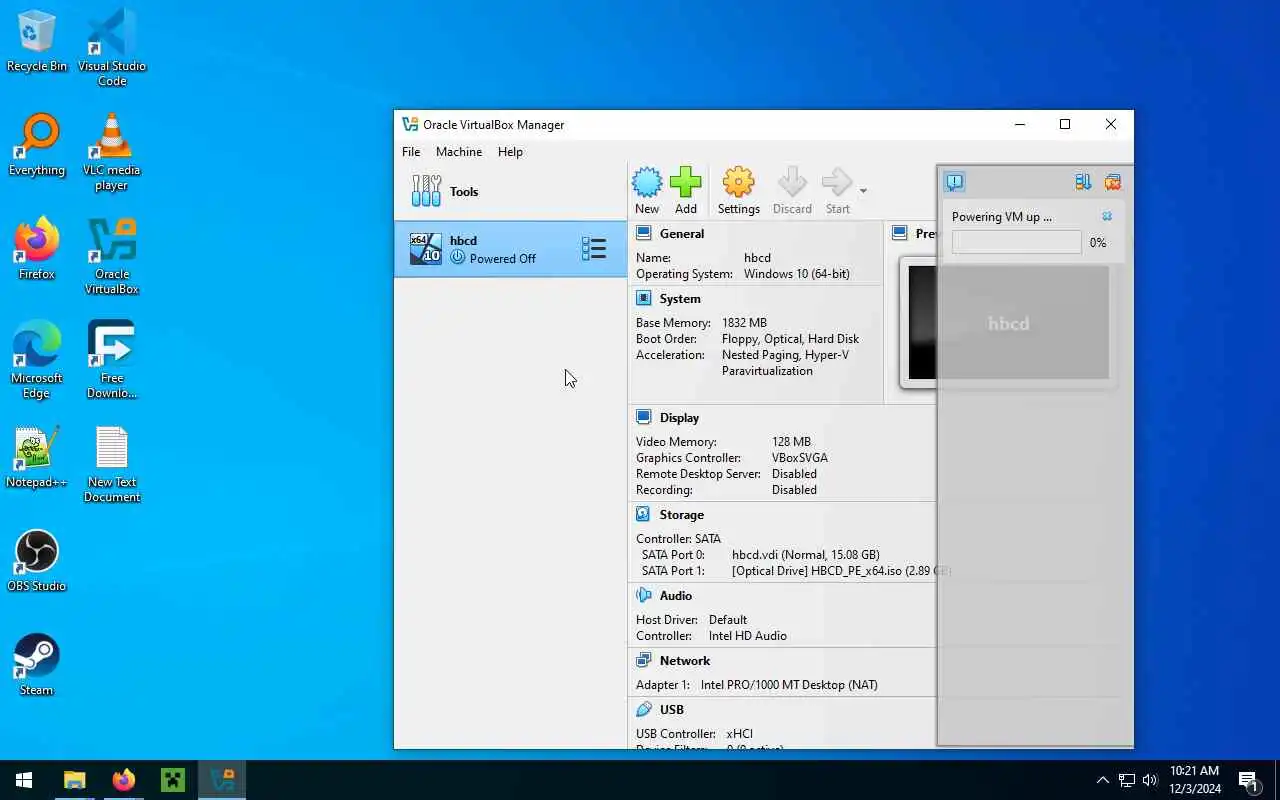Click the General section header
This screenshot has height=800, width=1280.
[682, 234]
